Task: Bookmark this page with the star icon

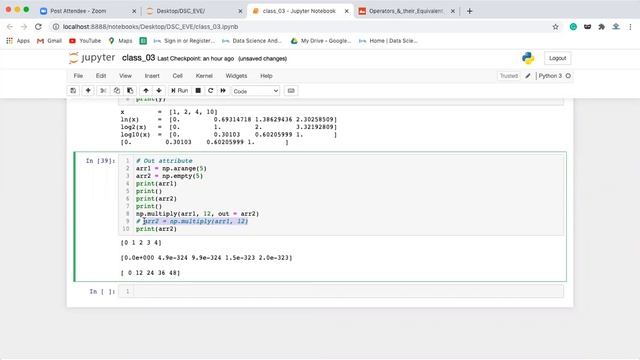Action: pos(556,27)
